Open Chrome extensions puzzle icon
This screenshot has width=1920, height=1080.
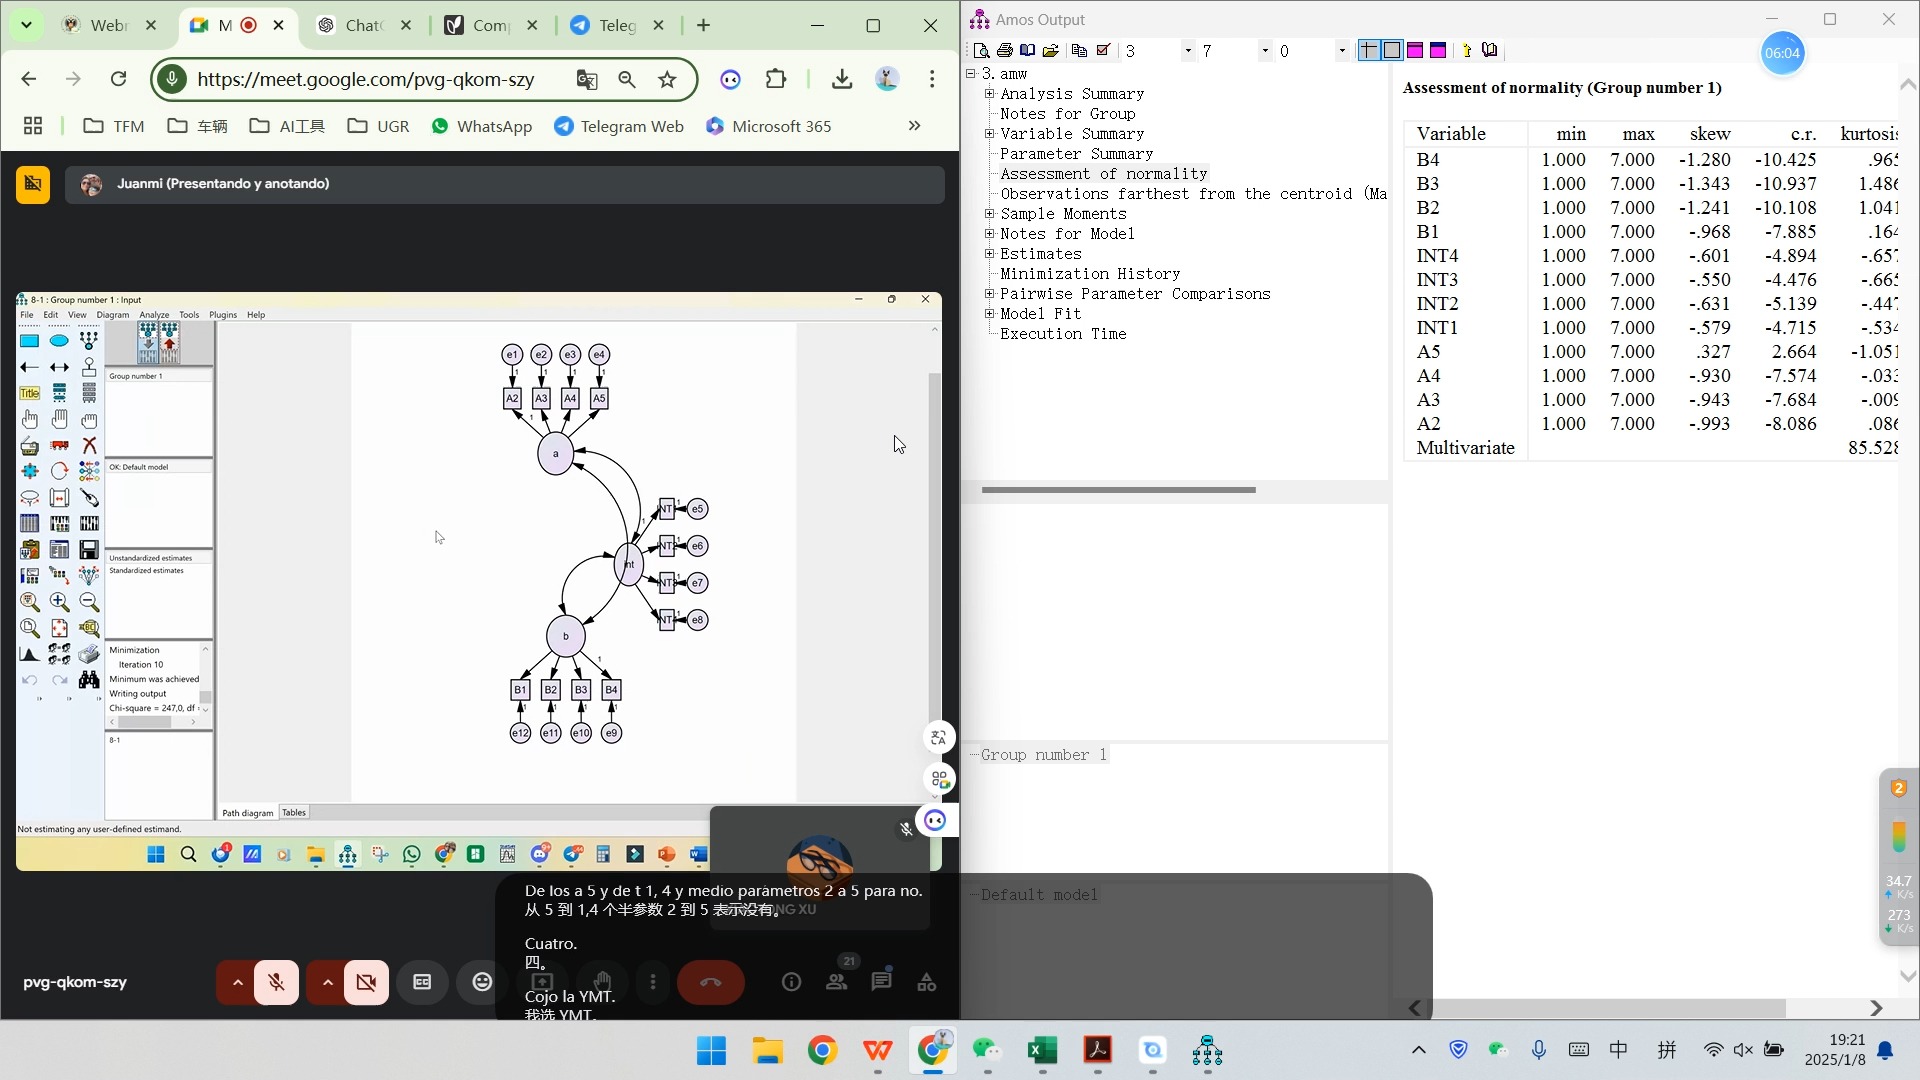776,79
